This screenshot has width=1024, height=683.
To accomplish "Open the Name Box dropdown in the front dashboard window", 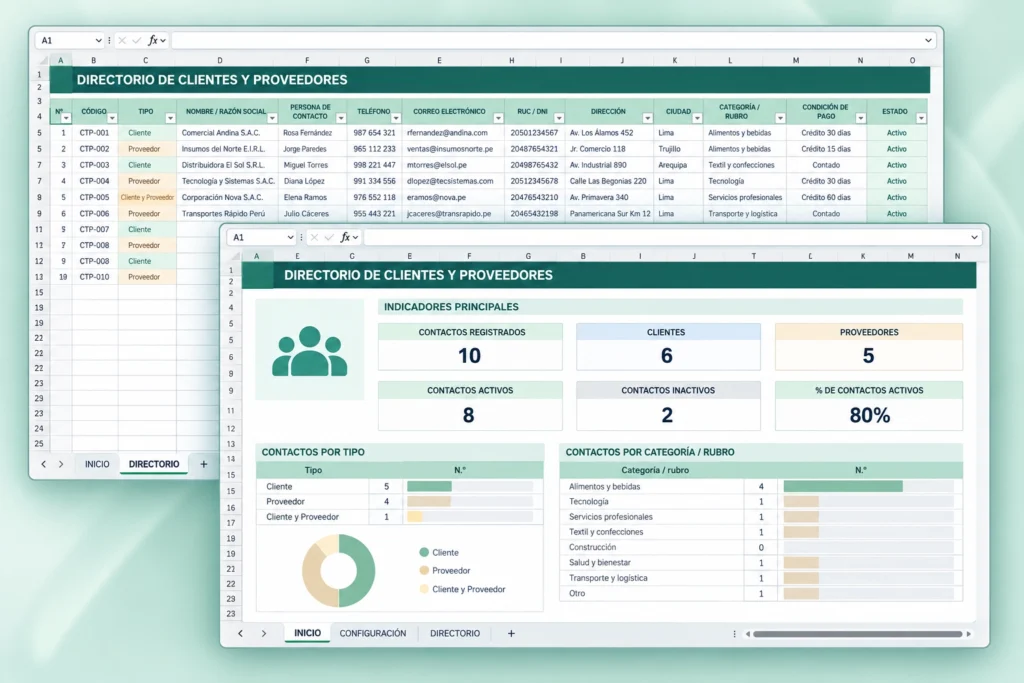I will tap(290, 237).
